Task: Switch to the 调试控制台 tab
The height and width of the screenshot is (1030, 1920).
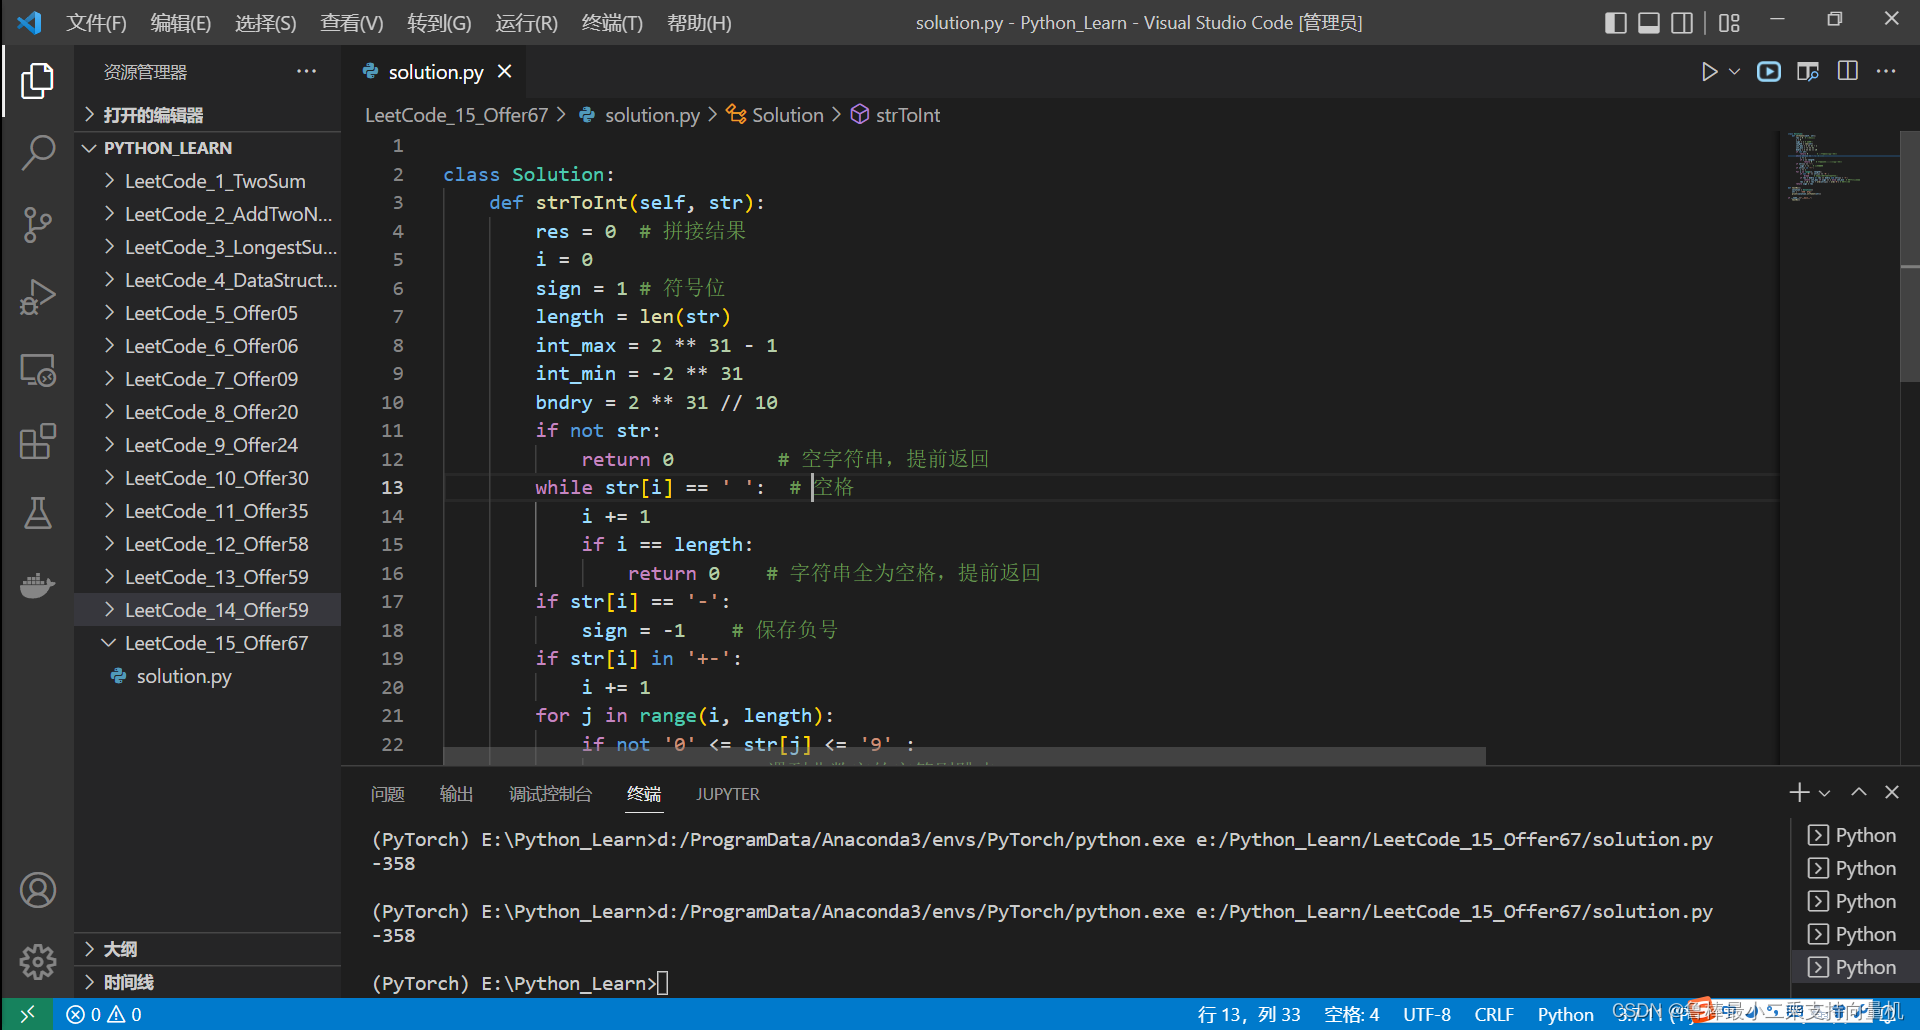Action: tap(550, 794)
